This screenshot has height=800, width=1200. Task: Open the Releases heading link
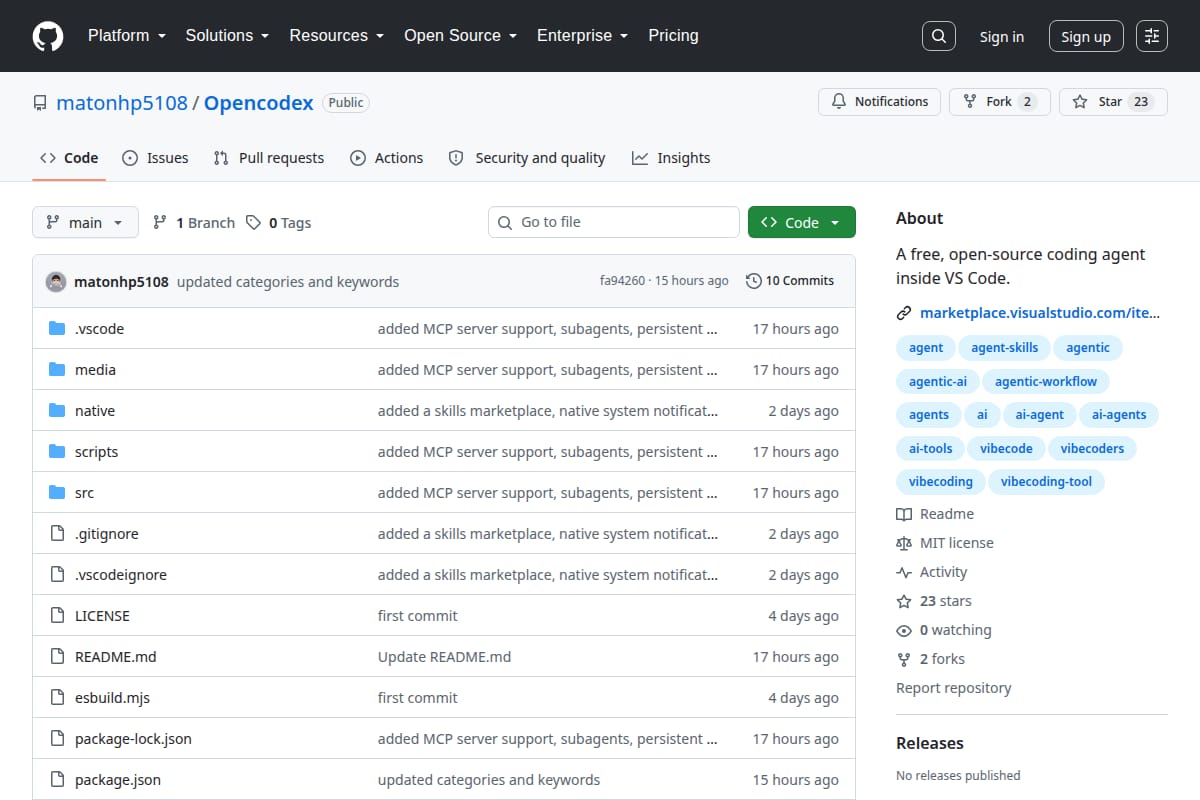pos(930,743)
